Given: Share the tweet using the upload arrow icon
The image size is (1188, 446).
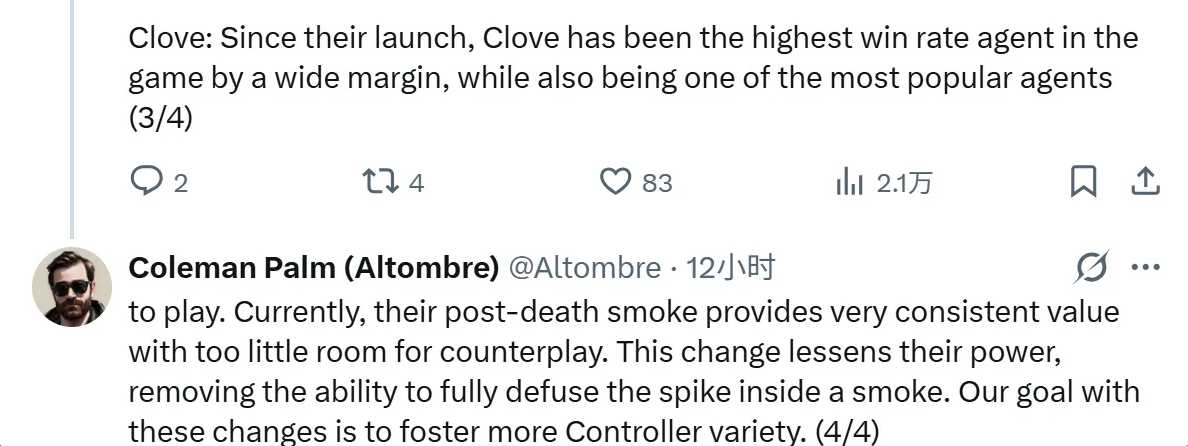Looking at the screenshot, I should click(x=1144, y=181).
